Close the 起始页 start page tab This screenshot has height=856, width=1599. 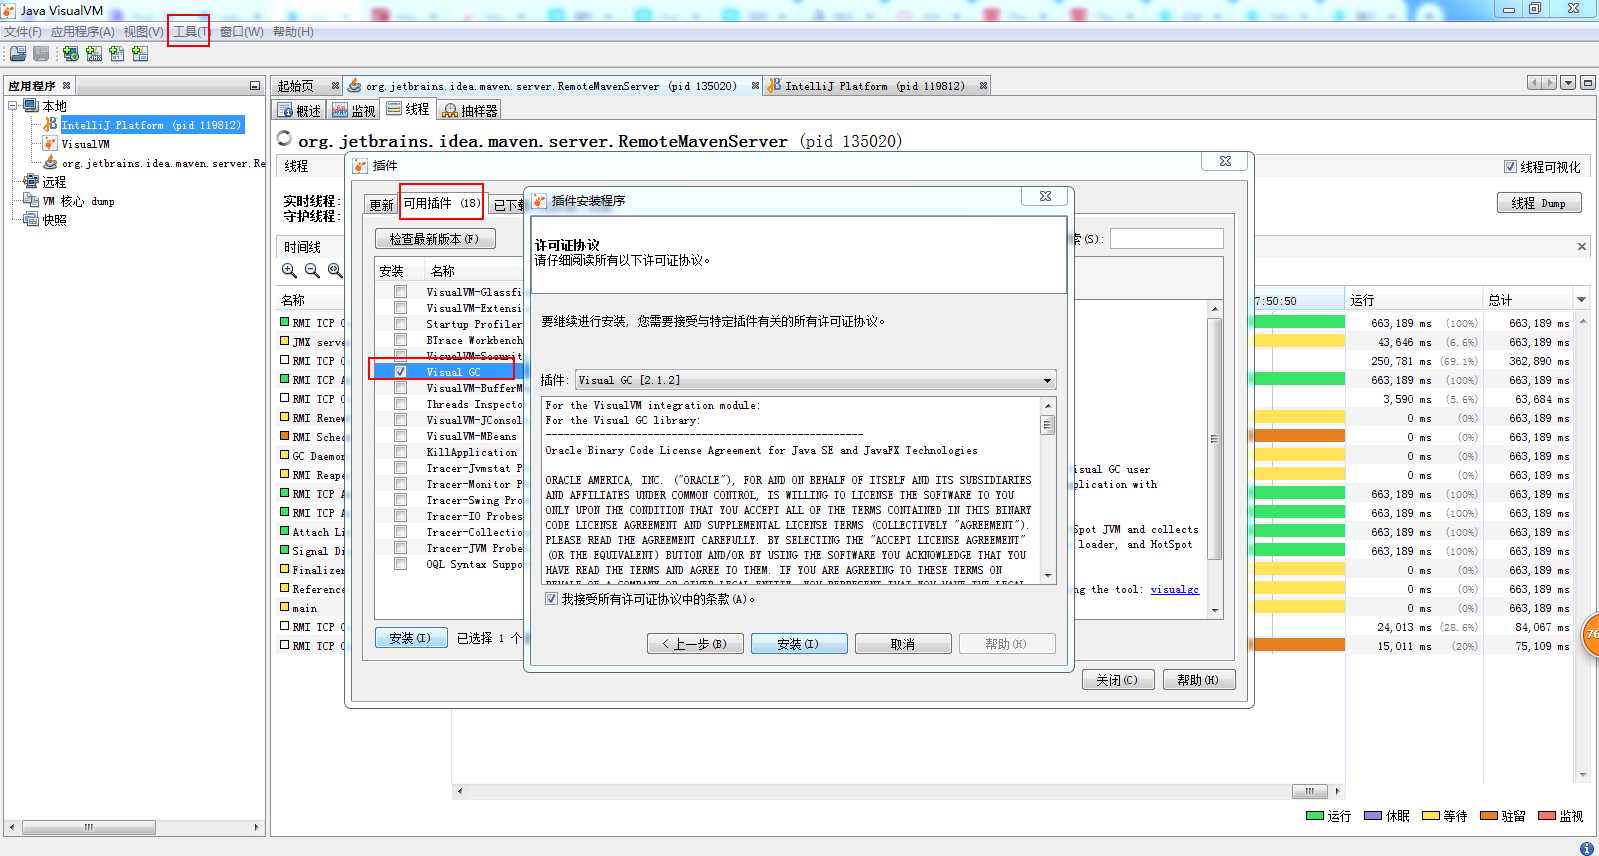(x=335, y=86)
